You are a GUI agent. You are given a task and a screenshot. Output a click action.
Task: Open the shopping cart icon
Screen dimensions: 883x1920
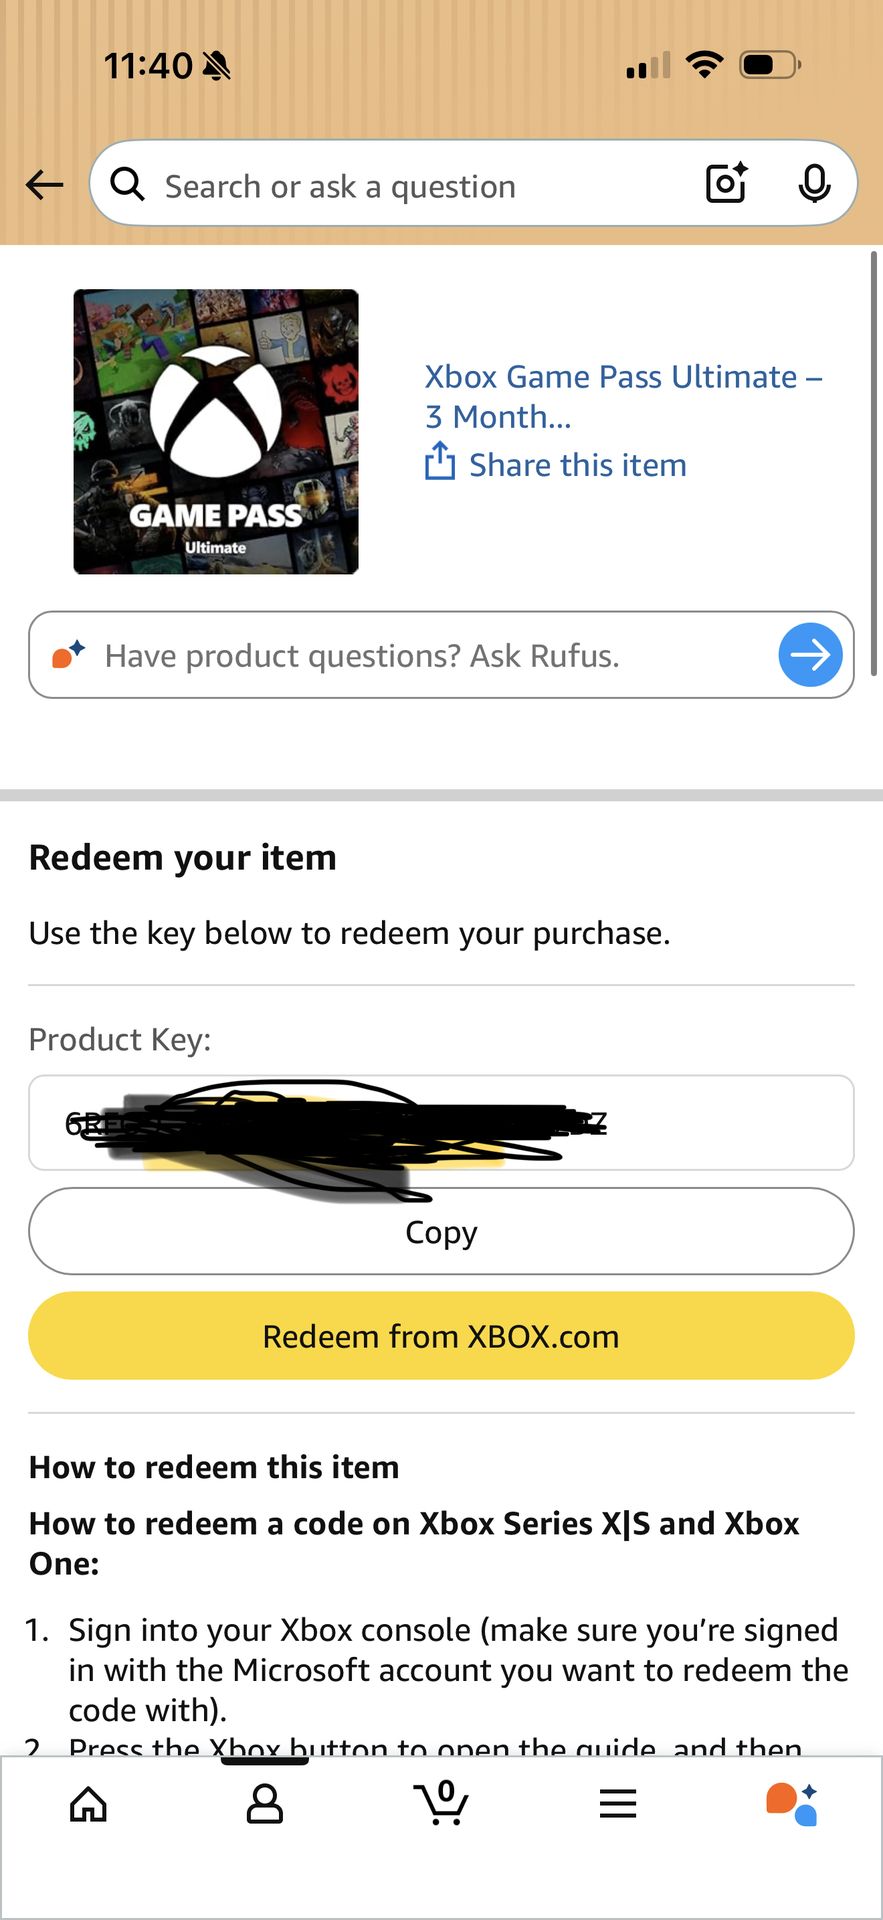441,1802
